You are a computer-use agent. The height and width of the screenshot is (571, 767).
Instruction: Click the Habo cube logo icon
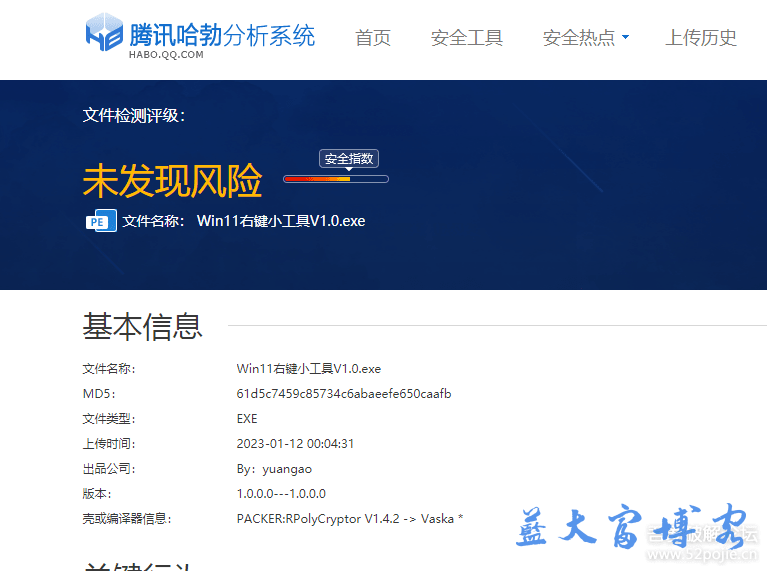tap(104, 32)
